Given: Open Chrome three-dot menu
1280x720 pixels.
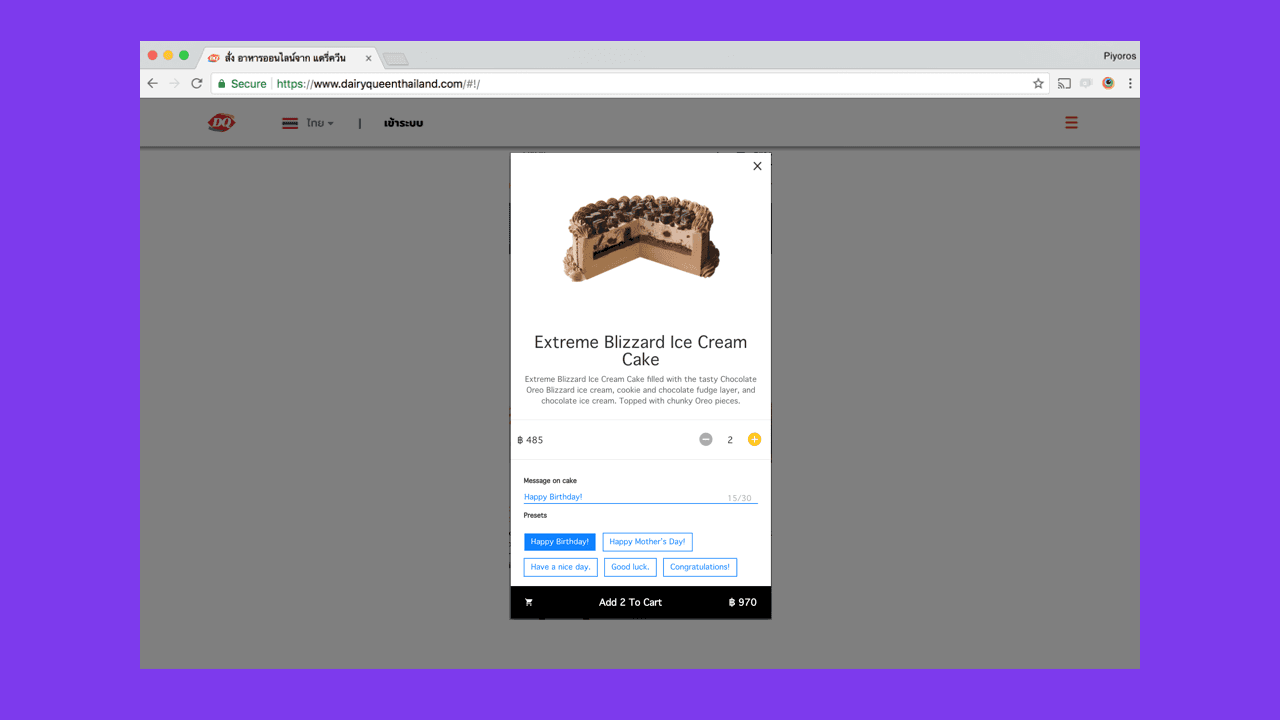Looking at the screenshot, I should (x=1130, y=84).
